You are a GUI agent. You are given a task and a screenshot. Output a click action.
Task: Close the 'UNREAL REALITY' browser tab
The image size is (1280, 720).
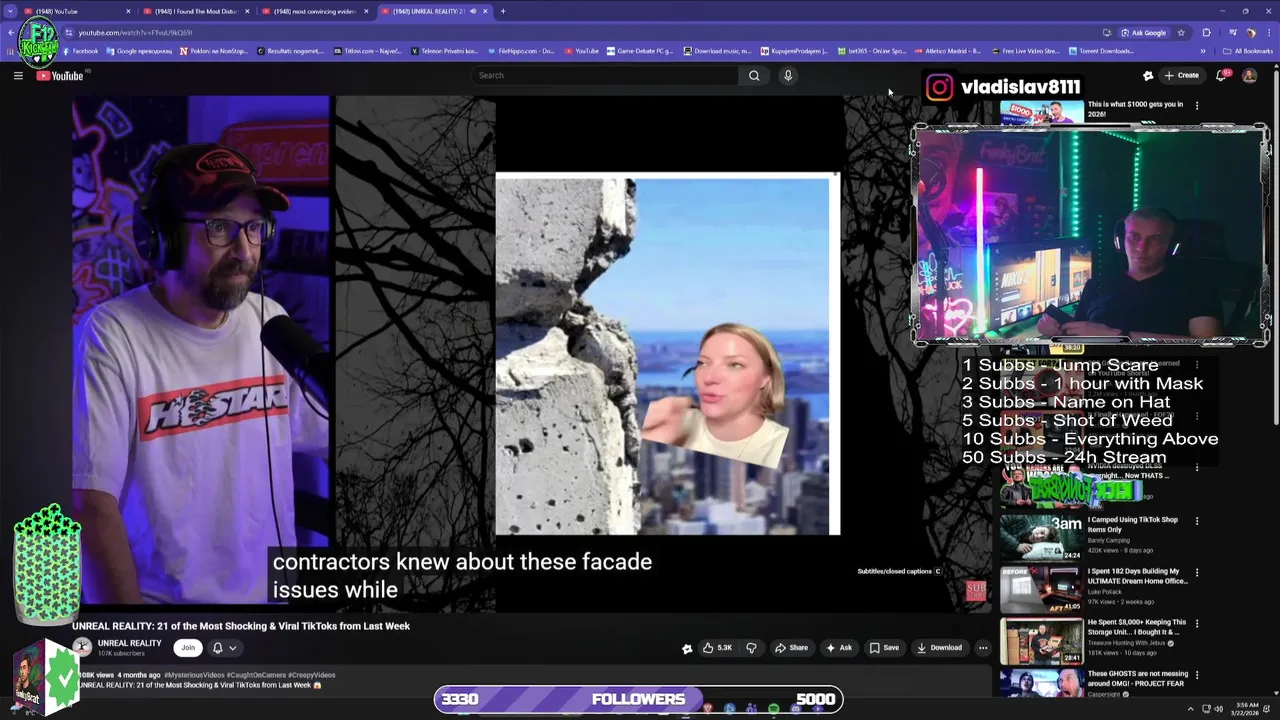(x=485, y=11)
